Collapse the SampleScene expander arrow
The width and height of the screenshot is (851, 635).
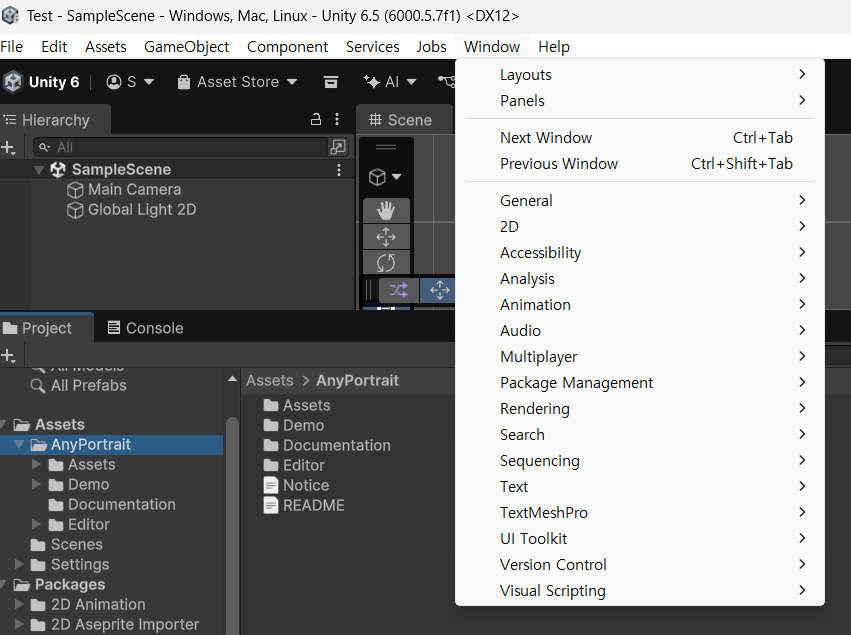[x=39, y=170]
